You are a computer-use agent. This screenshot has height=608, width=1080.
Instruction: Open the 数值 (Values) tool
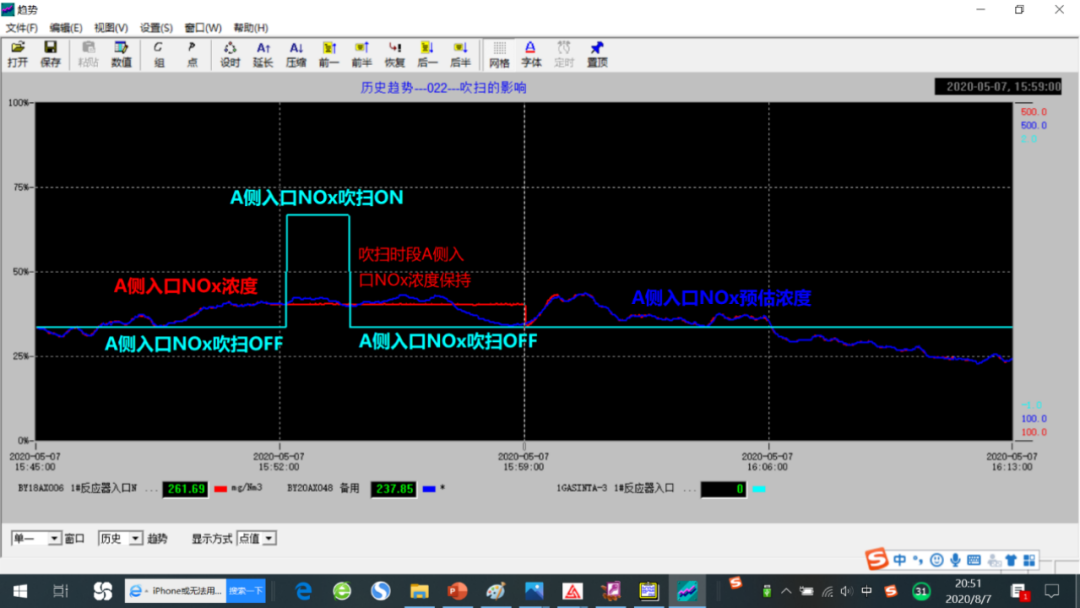pos(121,54)
